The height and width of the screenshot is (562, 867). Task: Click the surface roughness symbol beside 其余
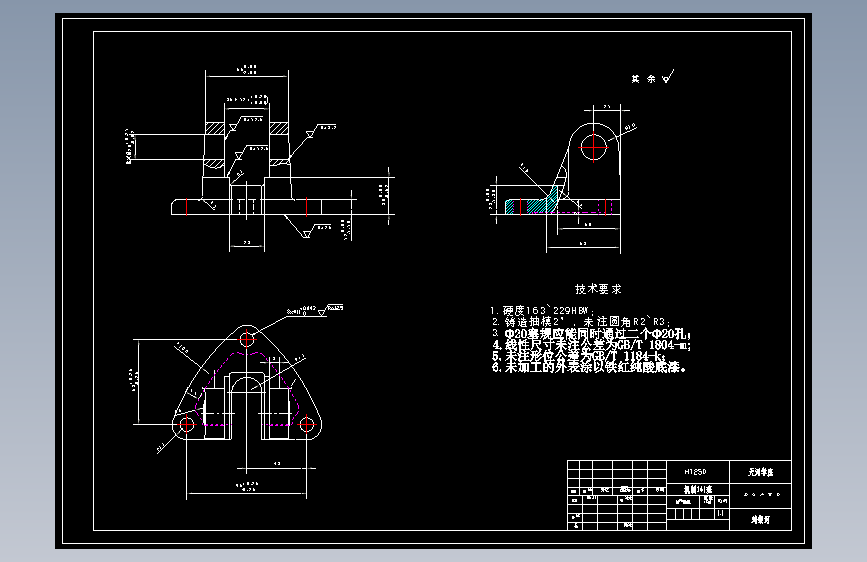click(x=668, y=76)
